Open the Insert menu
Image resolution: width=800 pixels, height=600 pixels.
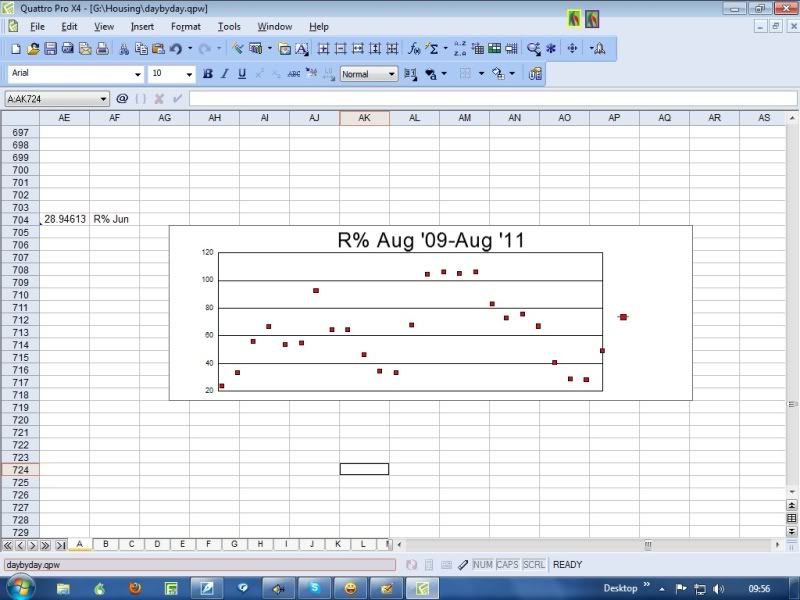142,27
